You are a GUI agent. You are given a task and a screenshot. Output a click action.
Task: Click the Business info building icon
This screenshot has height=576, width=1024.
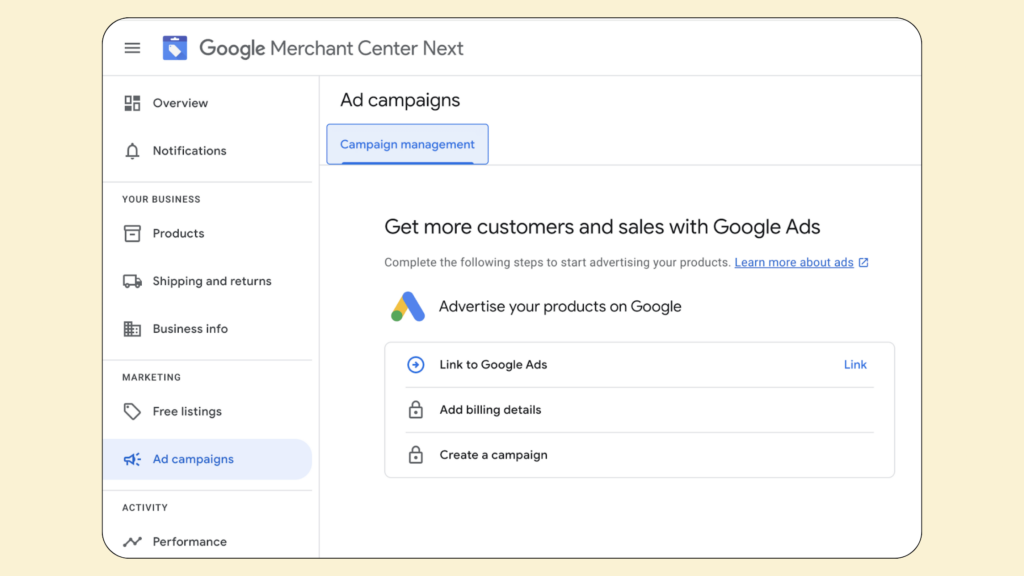pos(132,328)
